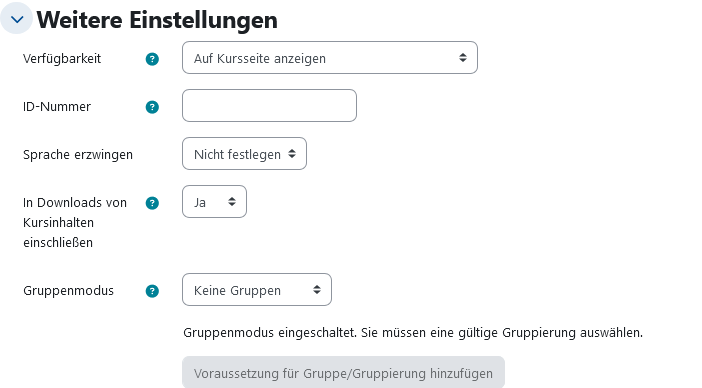Click the In Downloads von Kursinhalten einschließen label
This screenshot has height=388, width=702.
tap(75, 222)
